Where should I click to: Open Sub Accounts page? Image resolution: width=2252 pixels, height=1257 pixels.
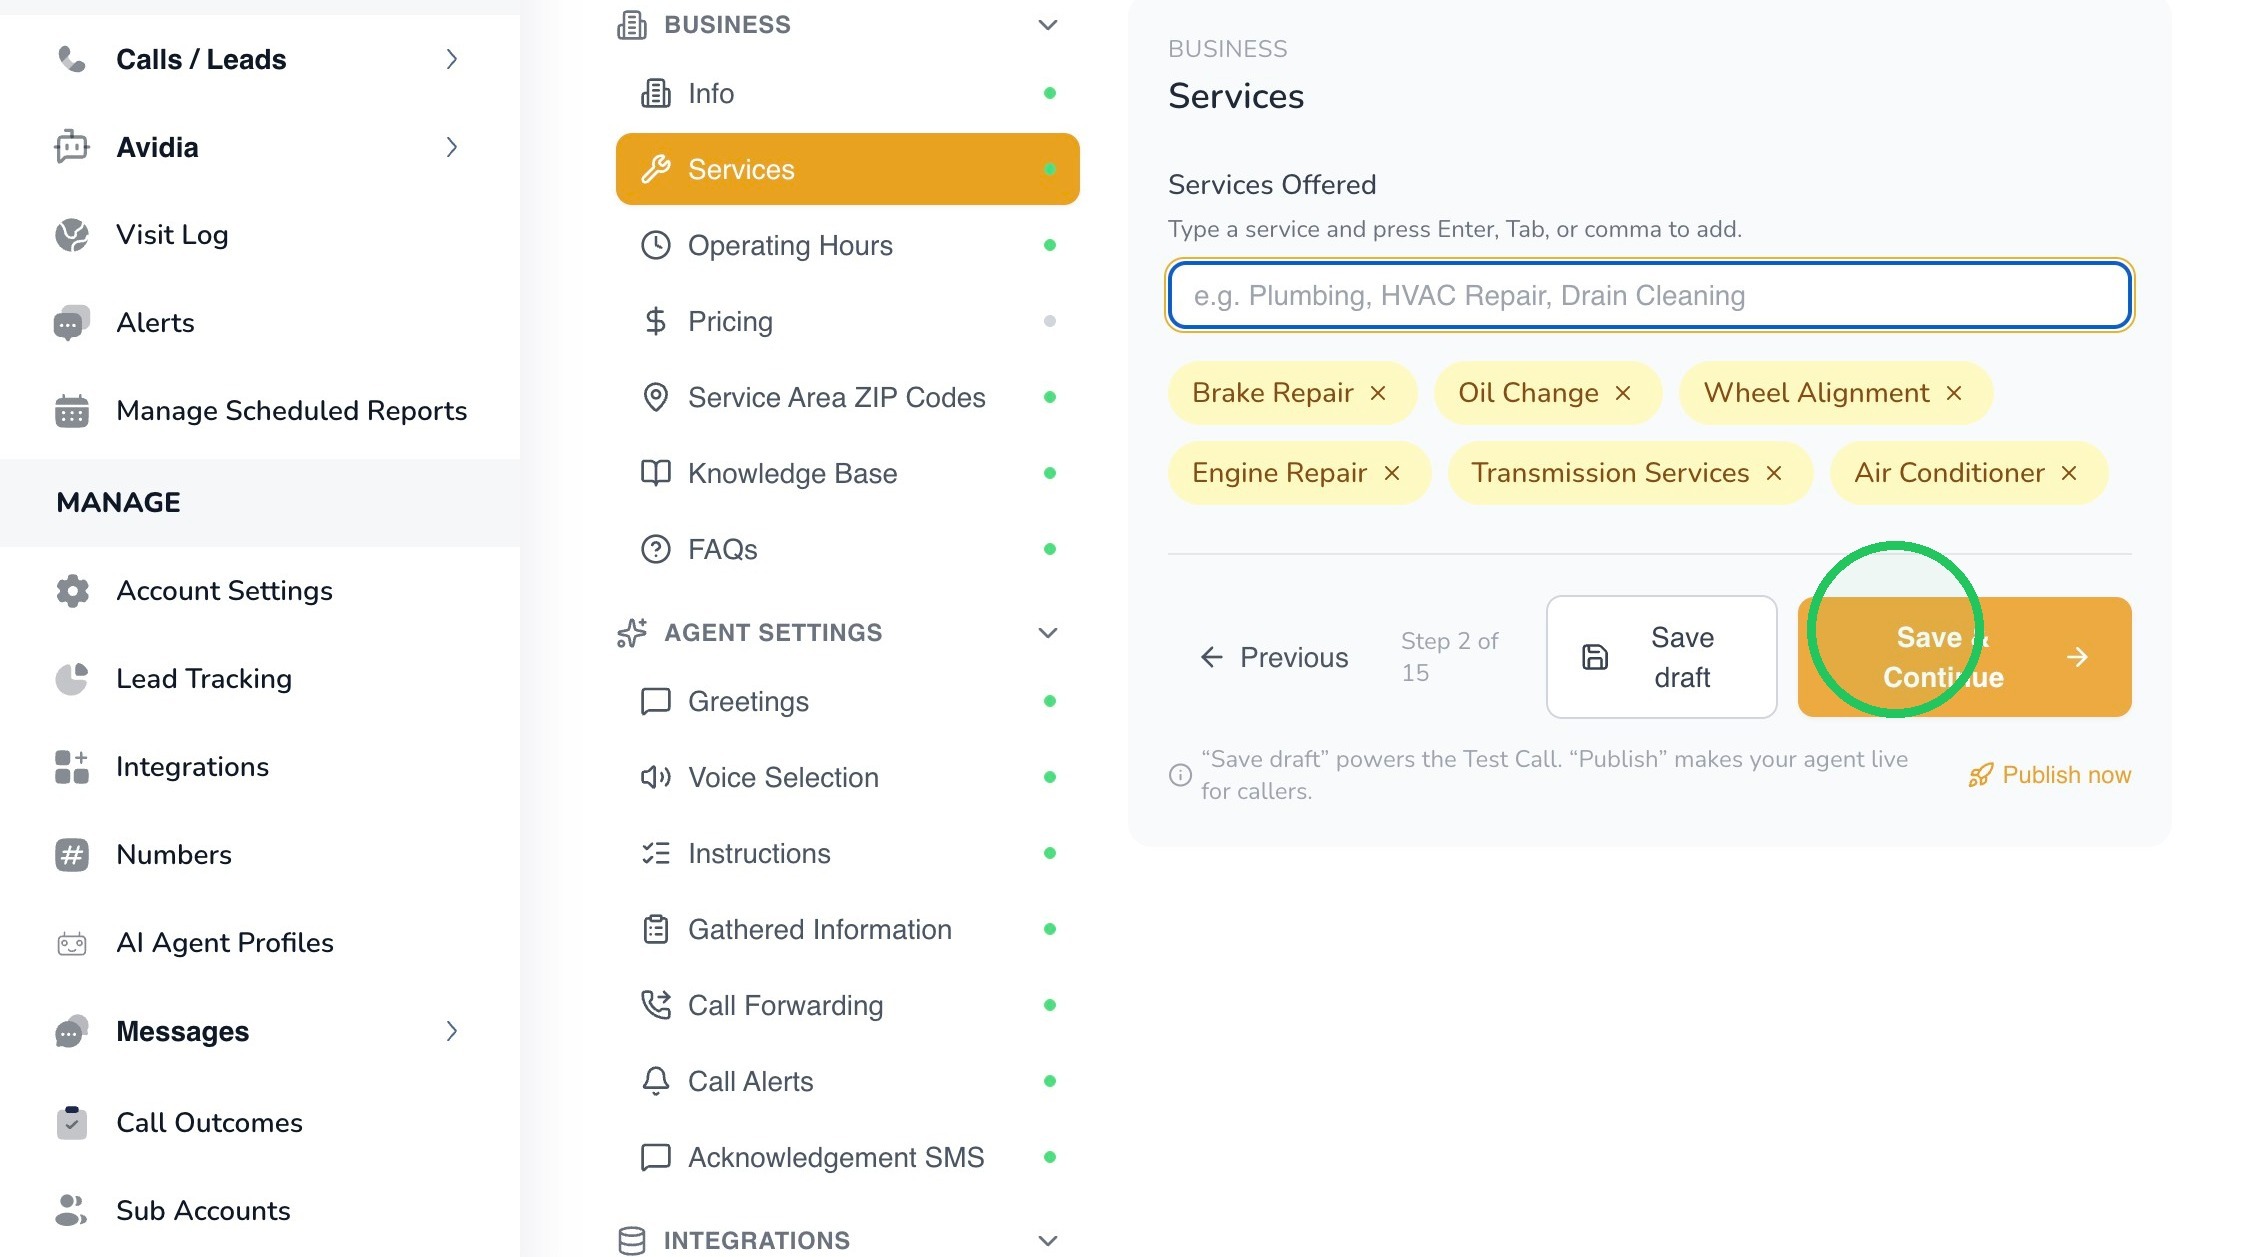click(x=203, y=1211)
